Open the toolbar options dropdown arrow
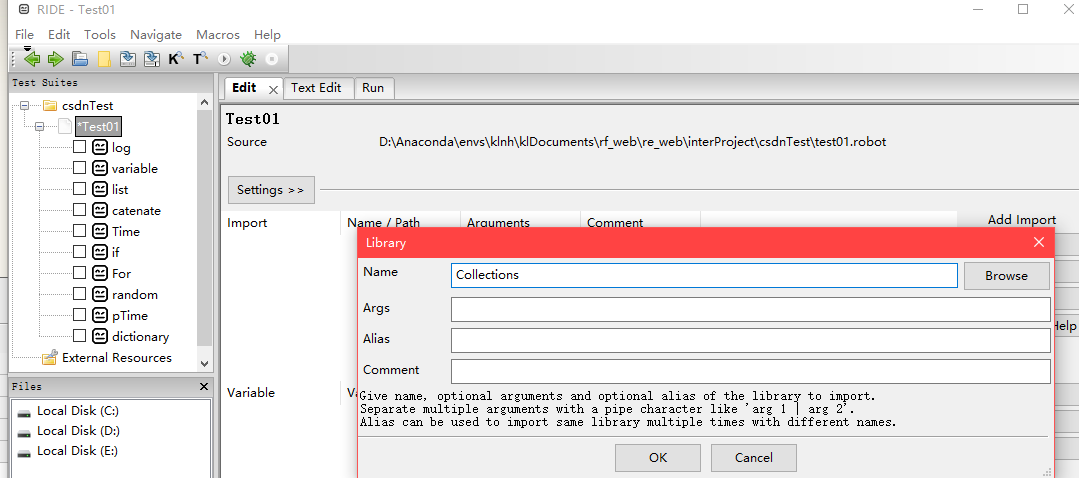 click(28, 49)
